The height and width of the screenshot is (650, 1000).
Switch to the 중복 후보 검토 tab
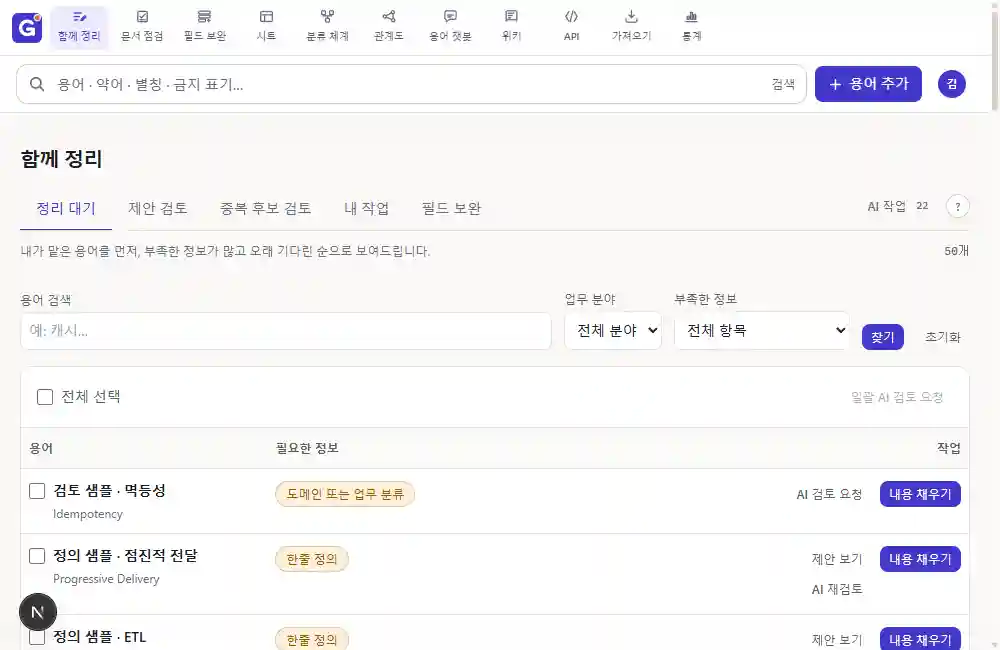265,209
